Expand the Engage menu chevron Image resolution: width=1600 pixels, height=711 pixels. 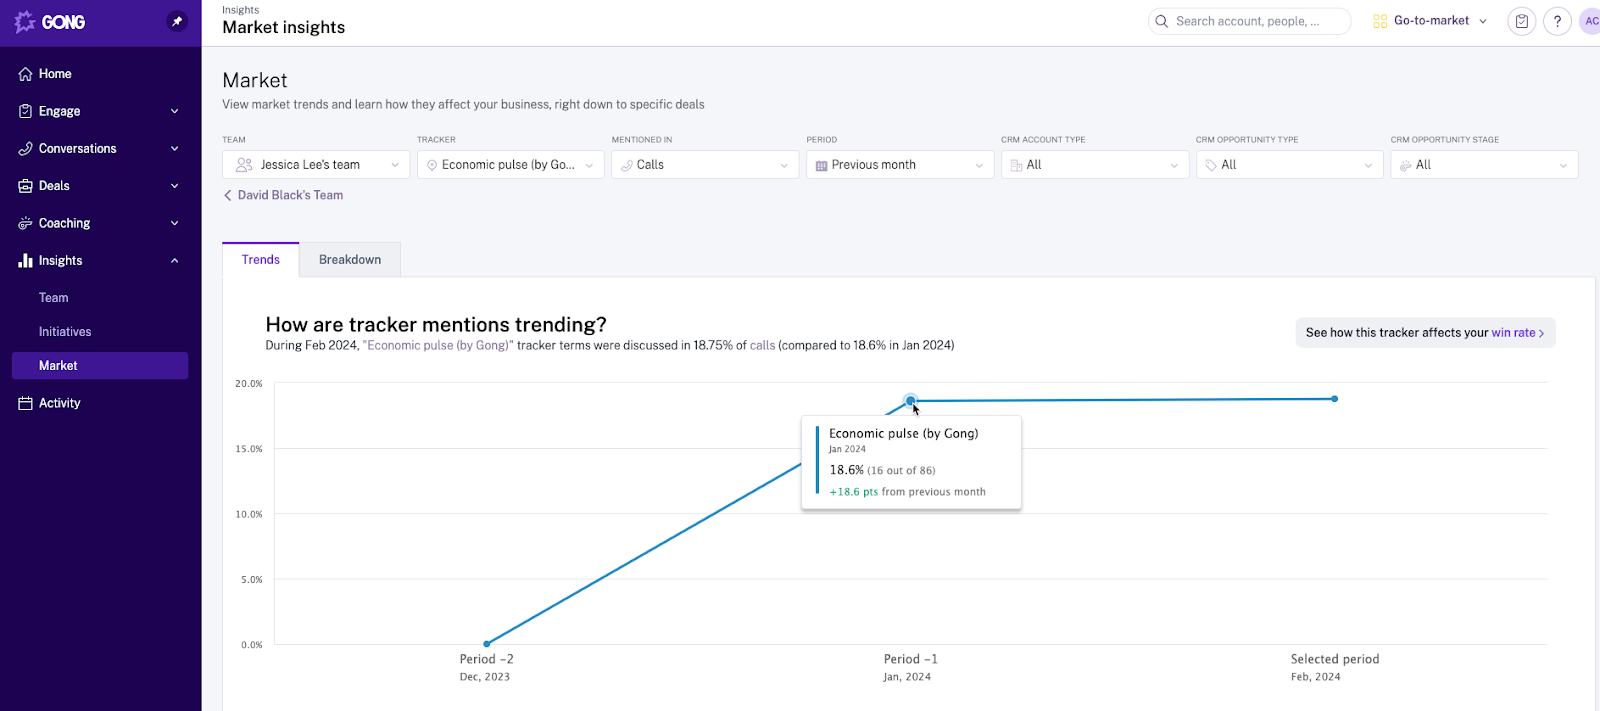pos(175,111)
